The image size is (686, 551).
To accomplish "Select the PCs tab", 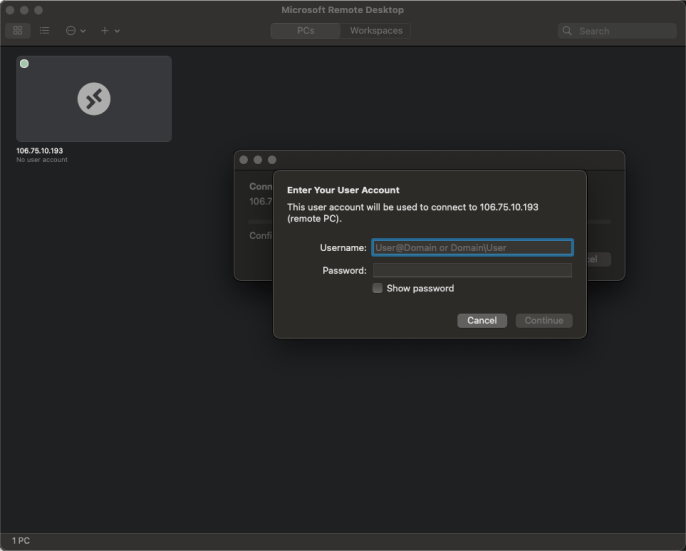I will 305,31.
